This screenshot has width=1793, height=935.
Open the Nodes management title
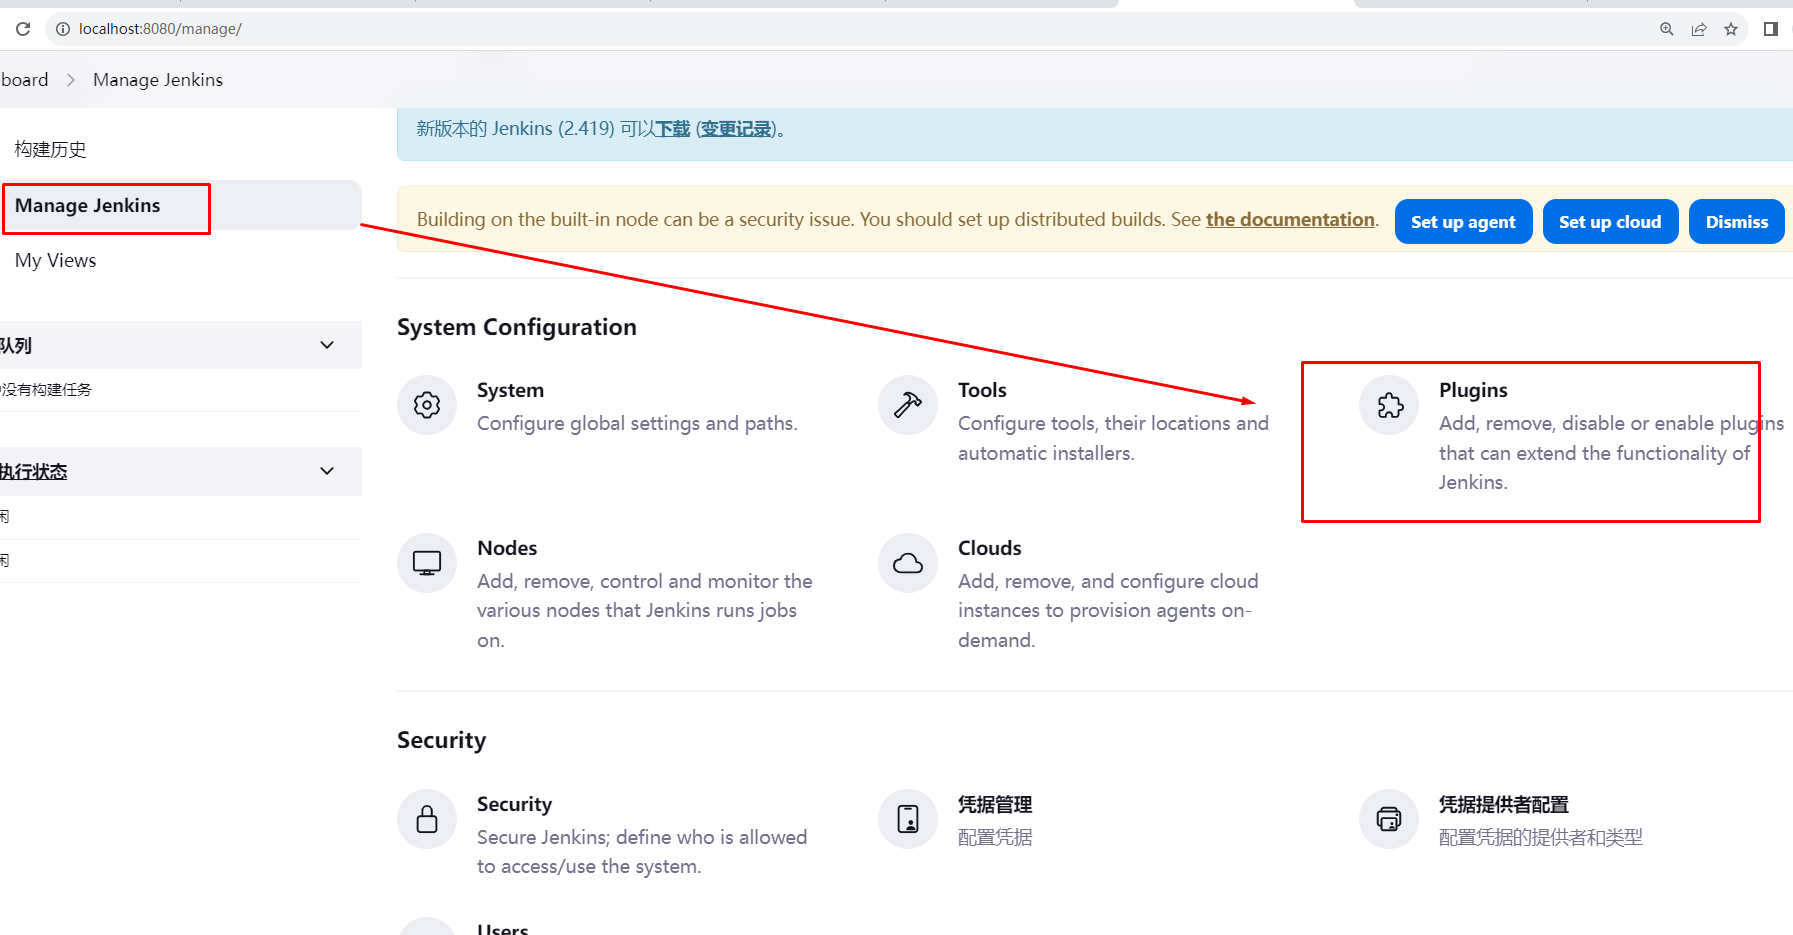pyautogui.click(x=507, y=548)
